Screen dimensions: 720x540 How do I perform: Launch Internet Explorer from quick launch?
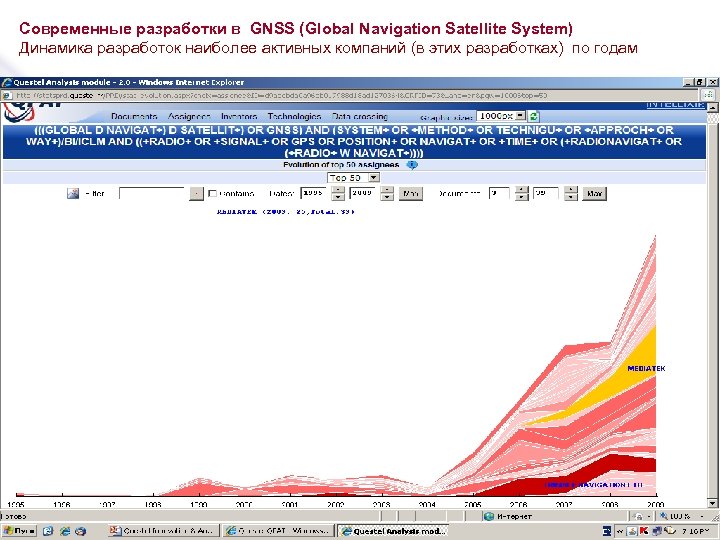(x=64, y=531)
